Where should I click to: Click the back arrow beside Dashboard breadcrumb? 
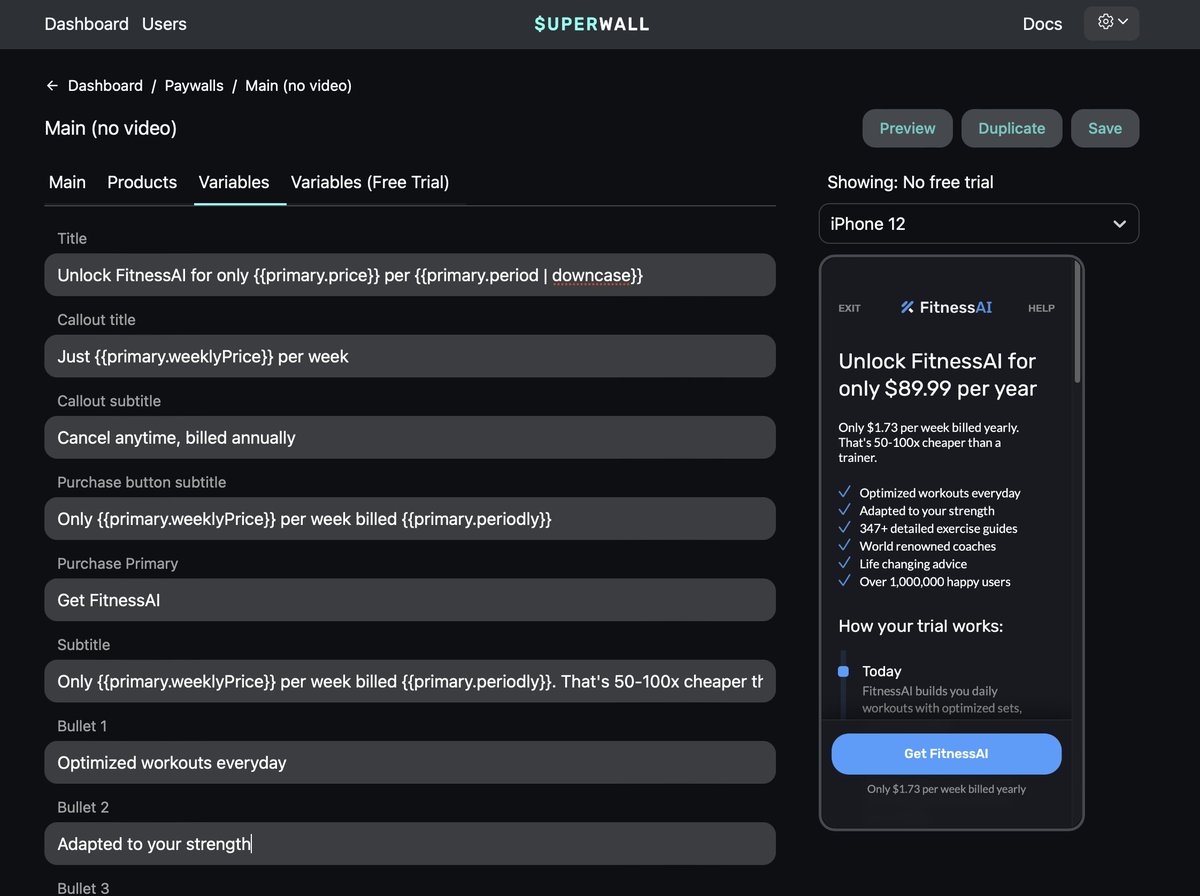coord(51,85)
